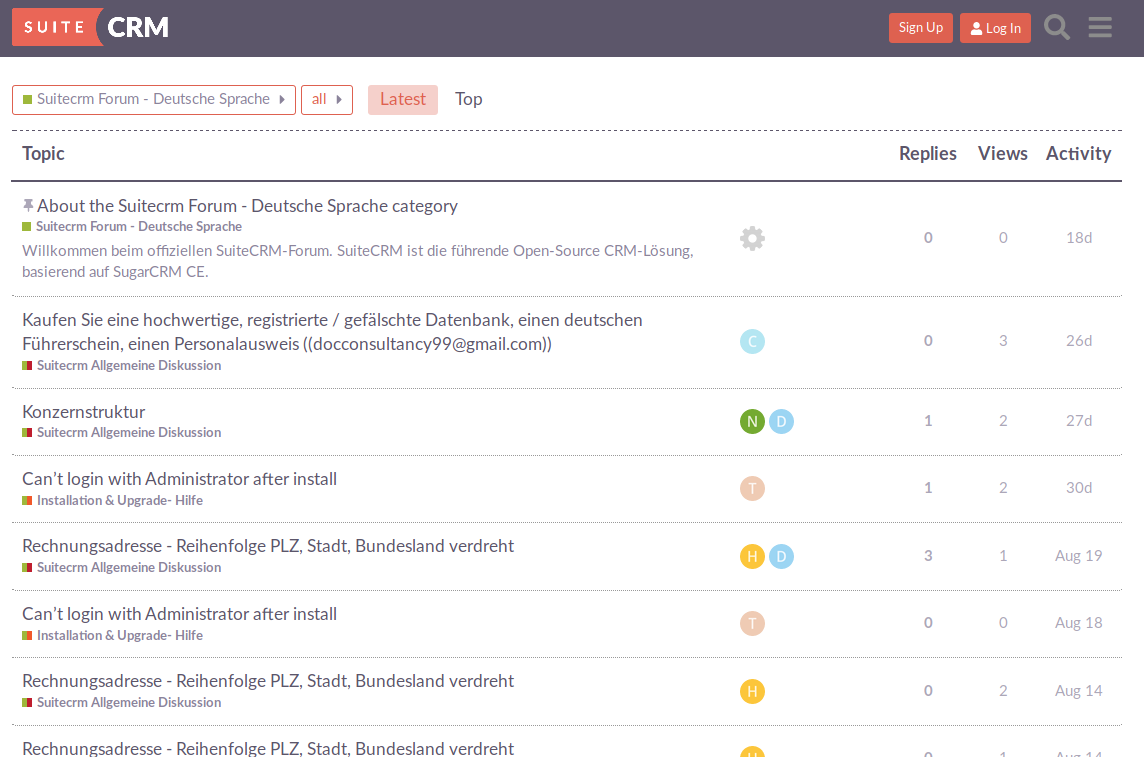Click the "Willkommen beim offiziellen SuiteCRM-Forum" excerpt text

point(358,261)
